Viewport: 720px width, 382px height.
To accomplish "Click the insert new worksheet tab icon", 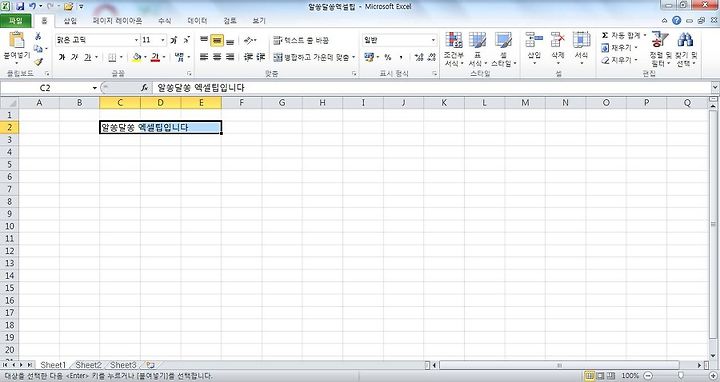I will (x=150, y=365).
